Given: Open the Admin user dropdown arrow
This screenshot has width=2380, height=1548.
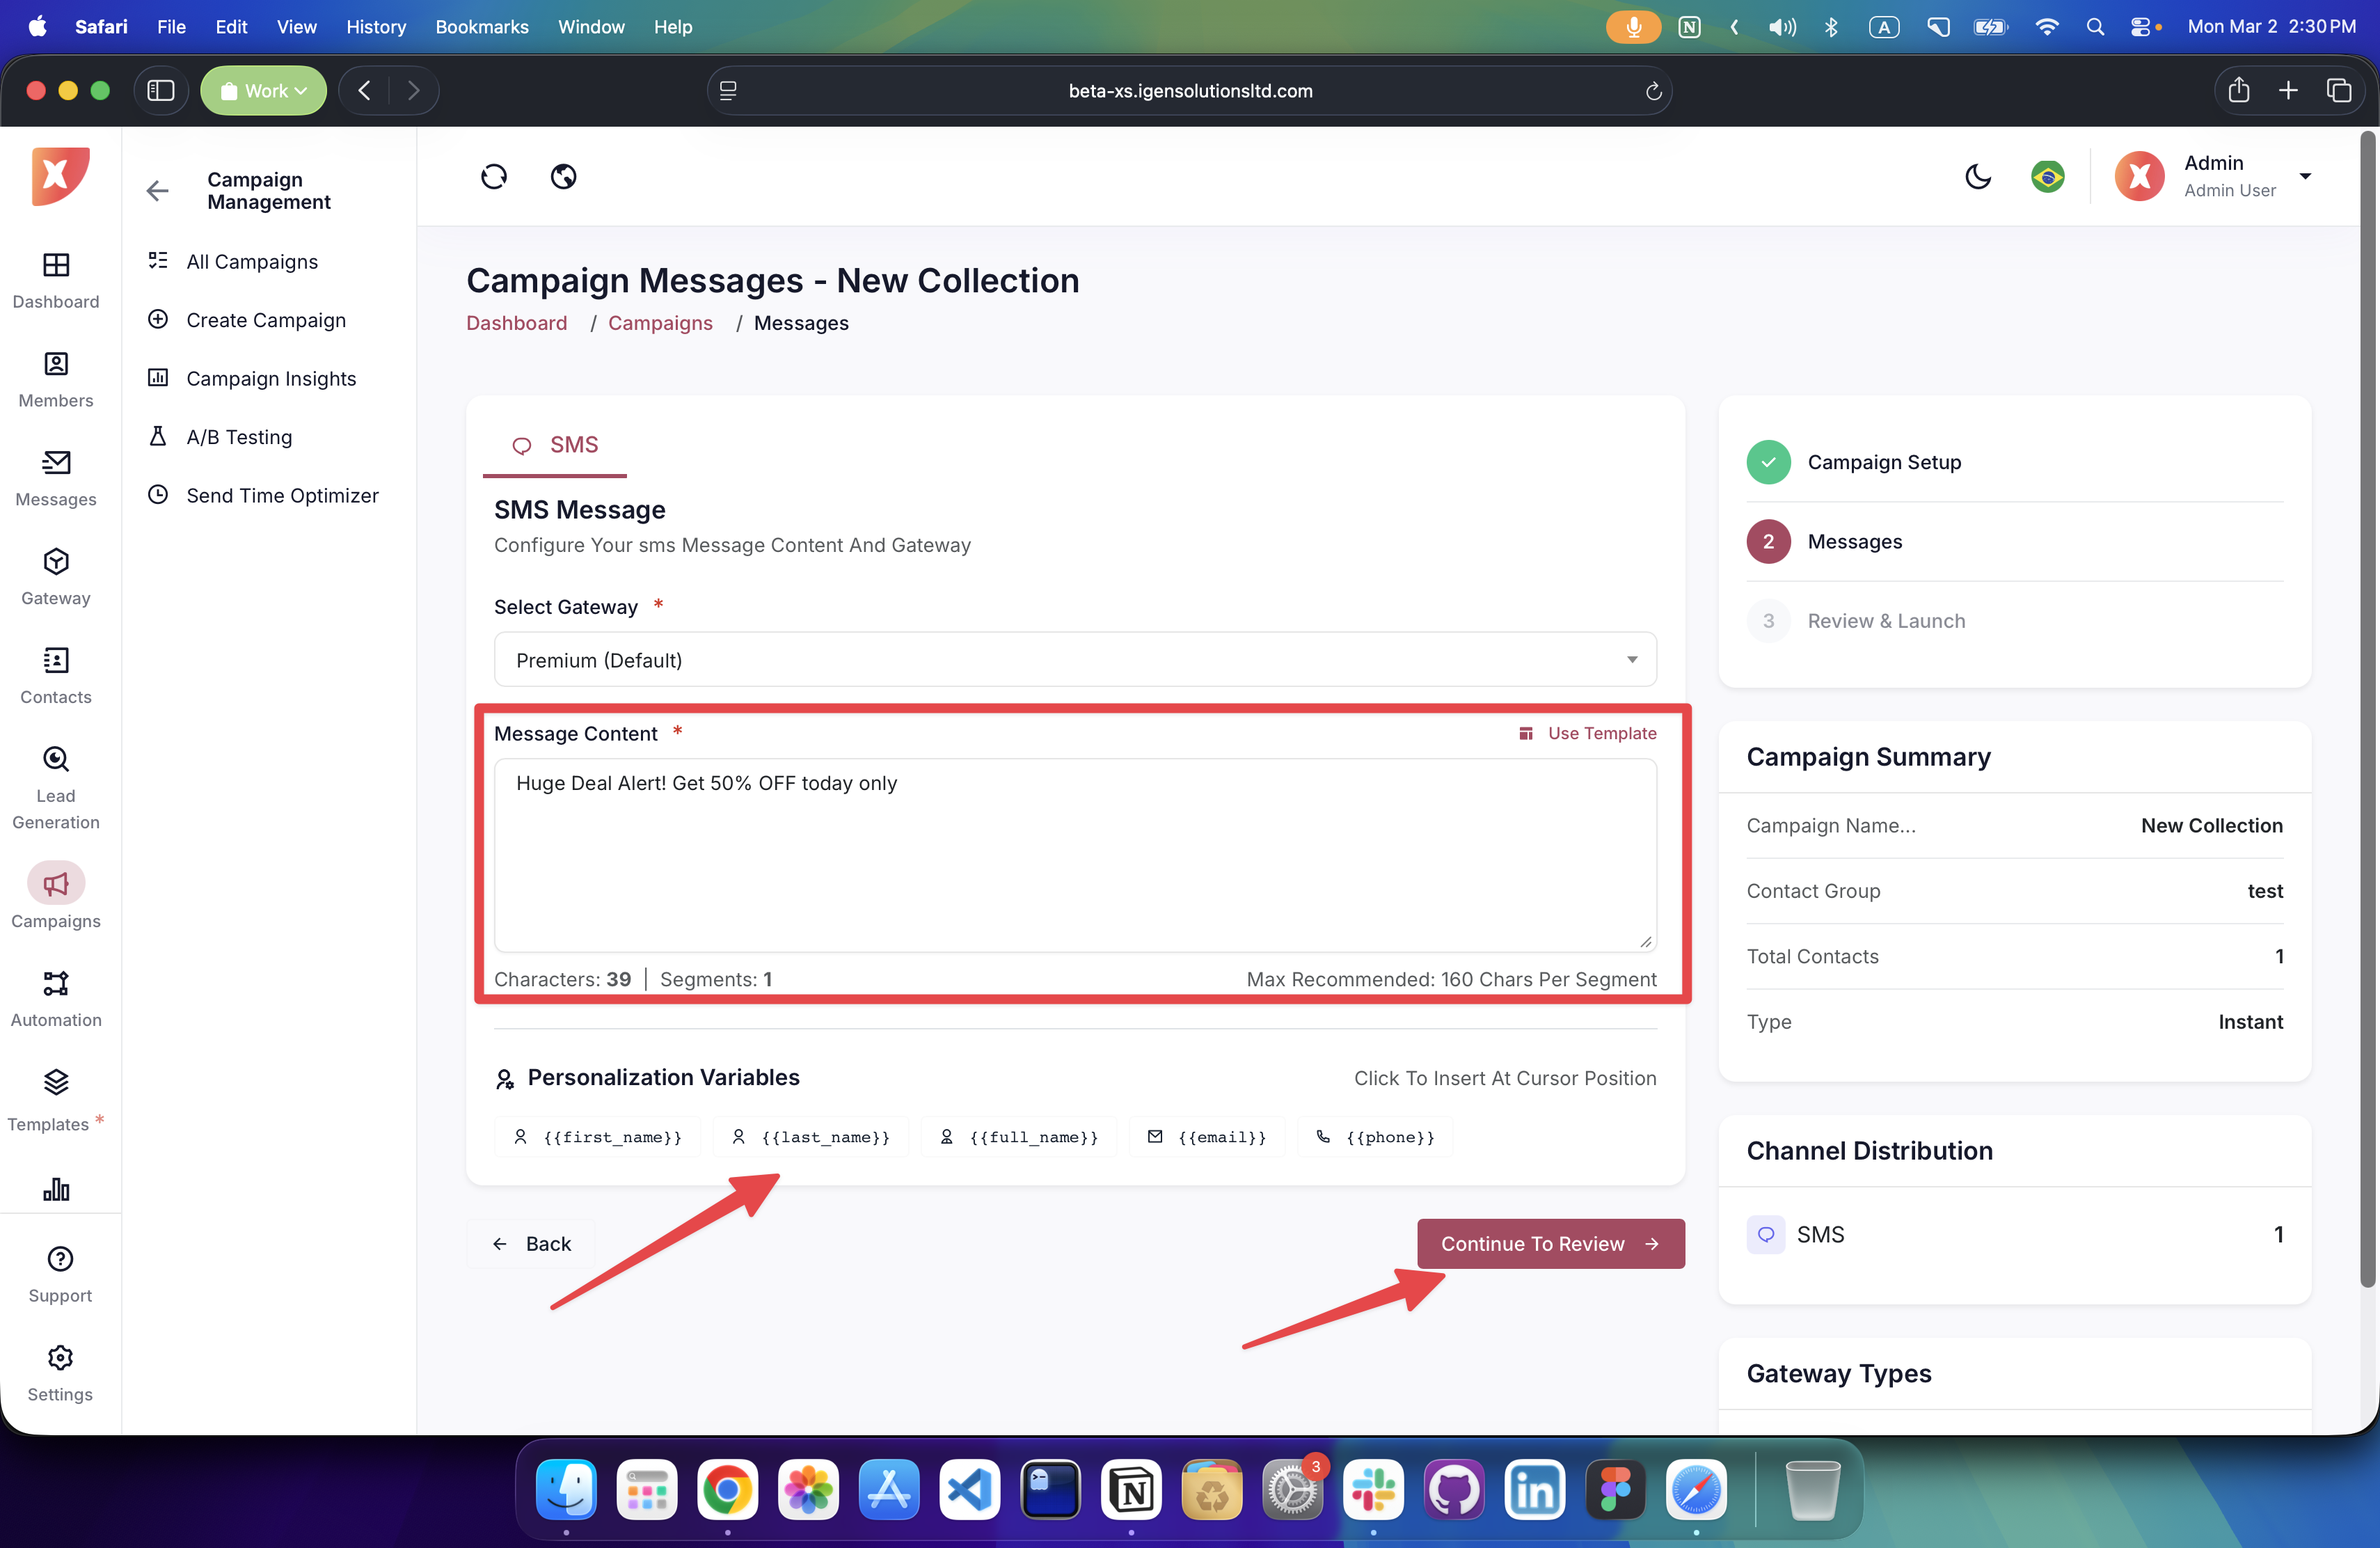Looking at the screenshot, I should (x=2305, y=176).
